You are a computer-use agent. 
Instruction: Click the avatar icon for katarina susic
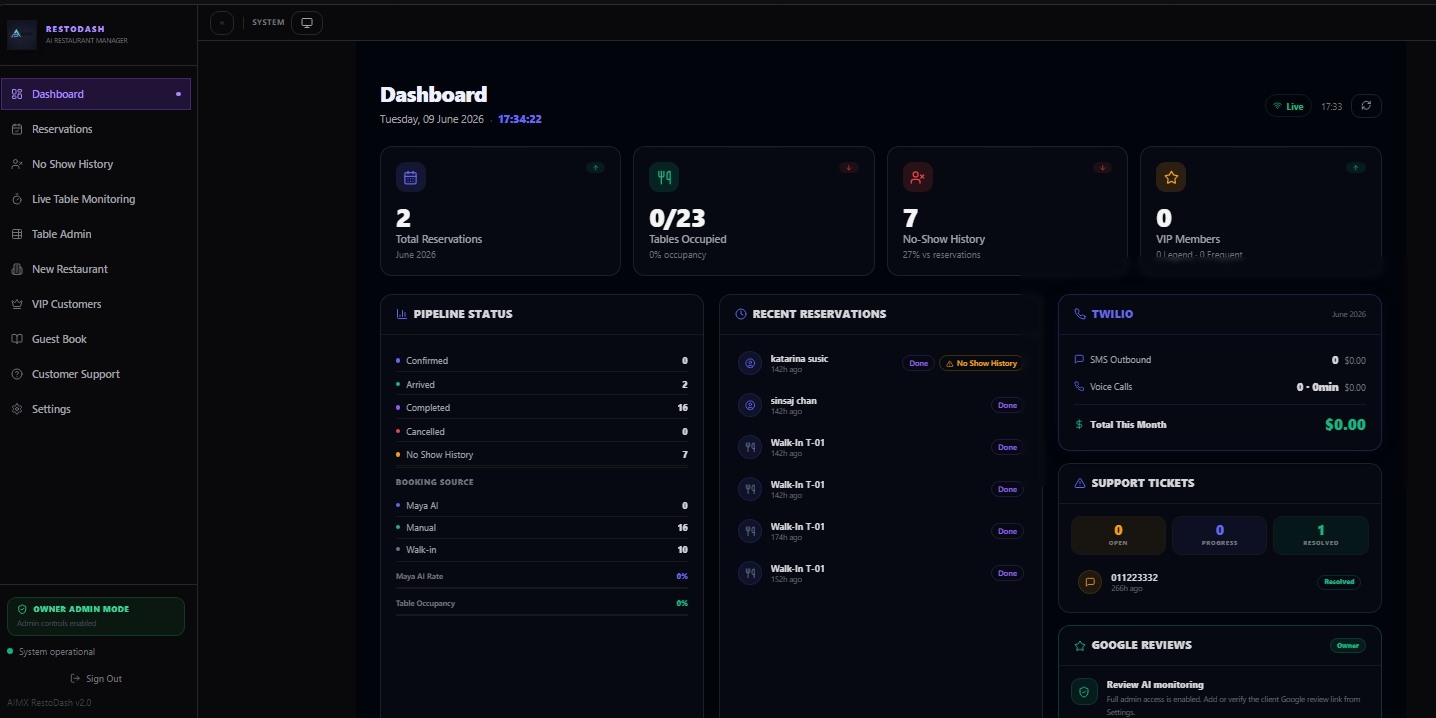coord(750,363)
